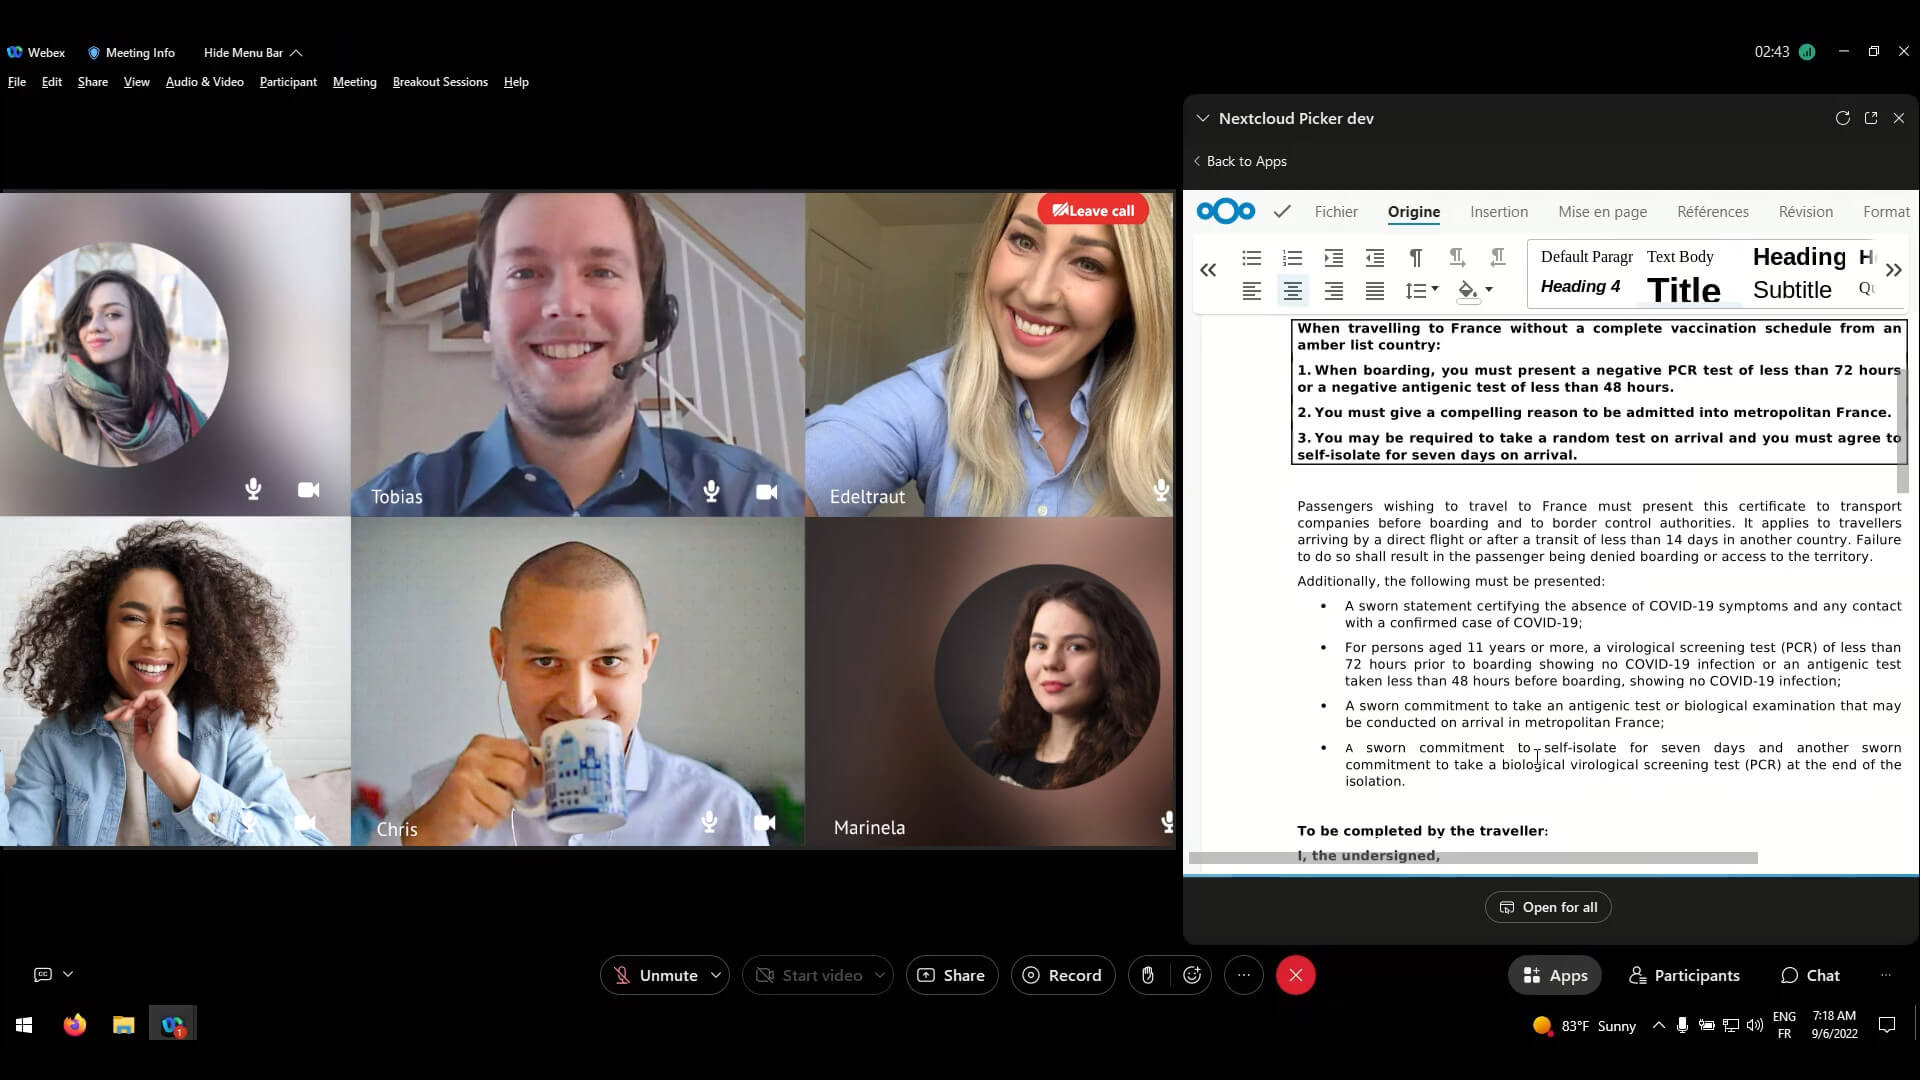Select the bulleted list icon
1920x1080 pixels.
(x=1252, y=257)
